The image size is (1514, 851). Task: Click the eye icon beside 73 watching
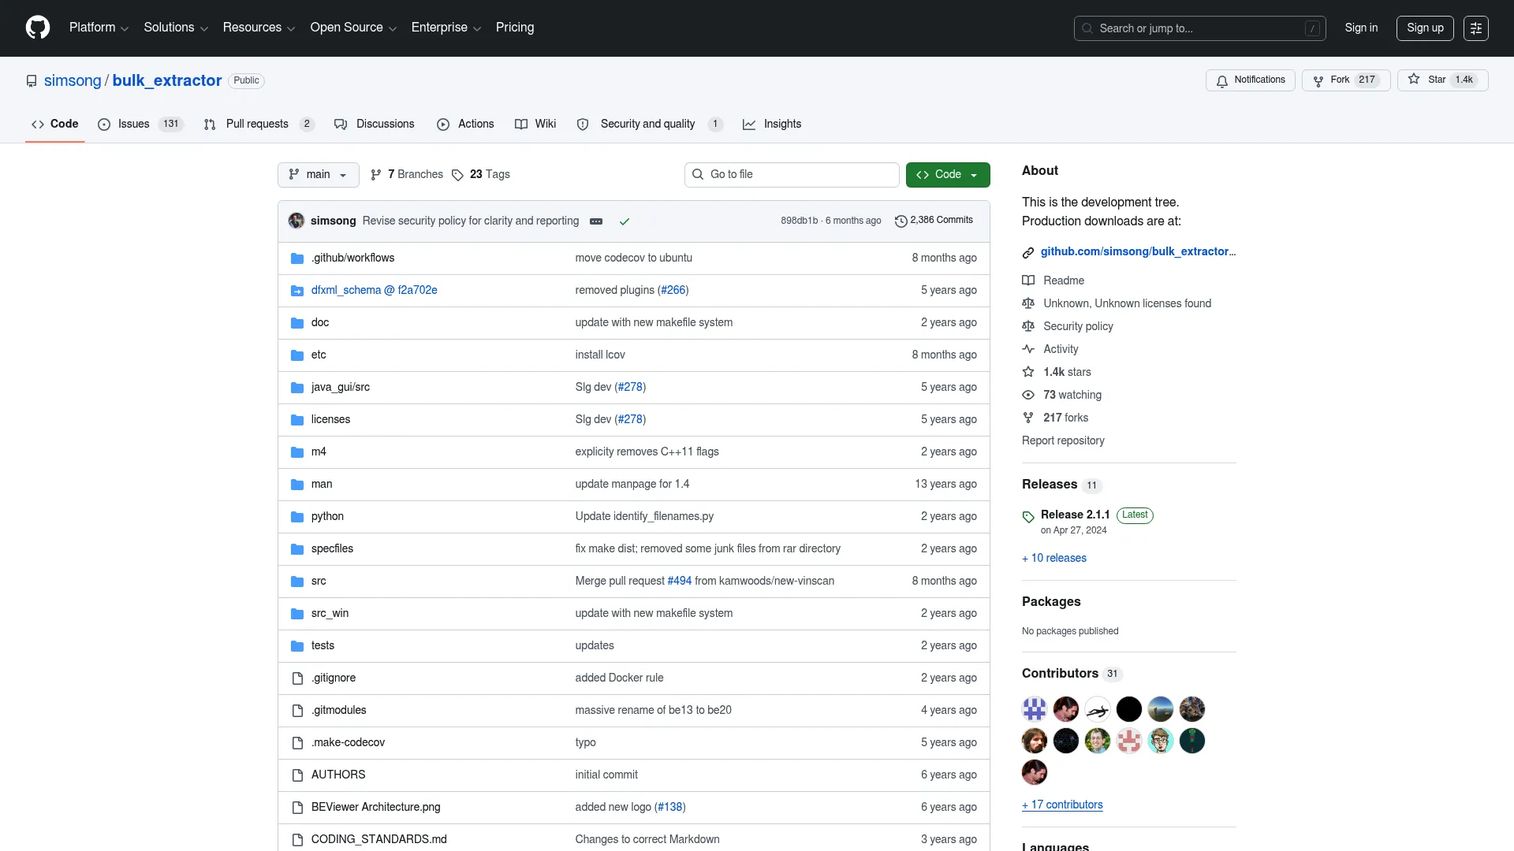(1028, 395)
